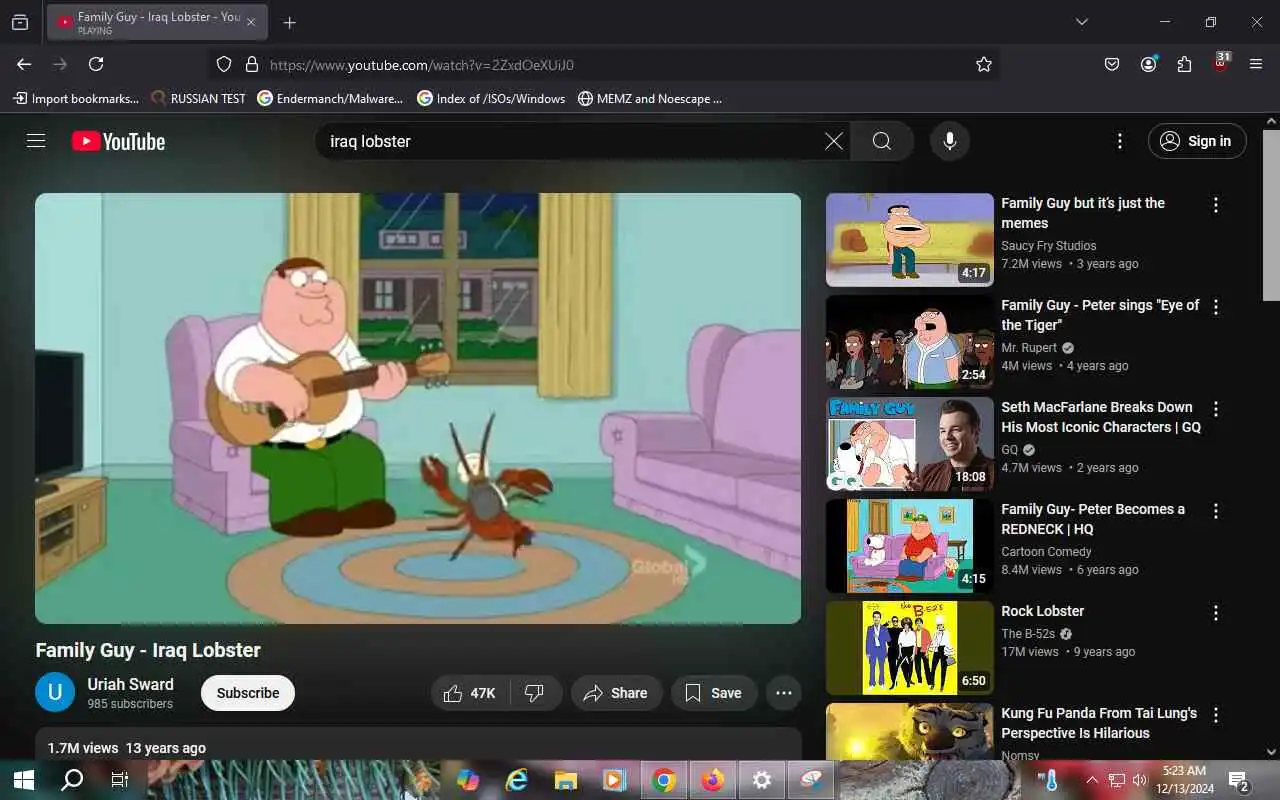Open options for Kung Fu Panda video
Image resolution: width=1280 pixels, height=800 pixels.
pyautogui.click(x=1216, y=715)
